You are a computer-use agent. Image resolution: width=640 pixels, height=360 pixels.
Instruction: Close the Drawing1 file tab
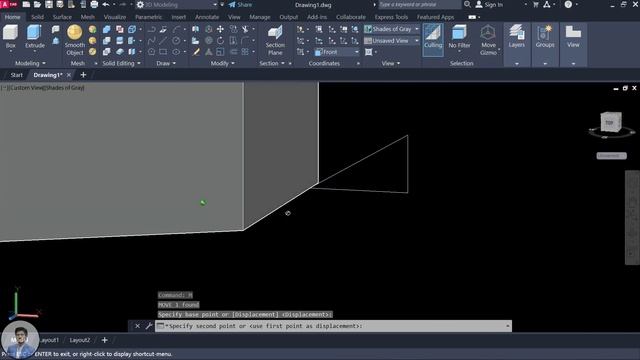tap(69, 75)
